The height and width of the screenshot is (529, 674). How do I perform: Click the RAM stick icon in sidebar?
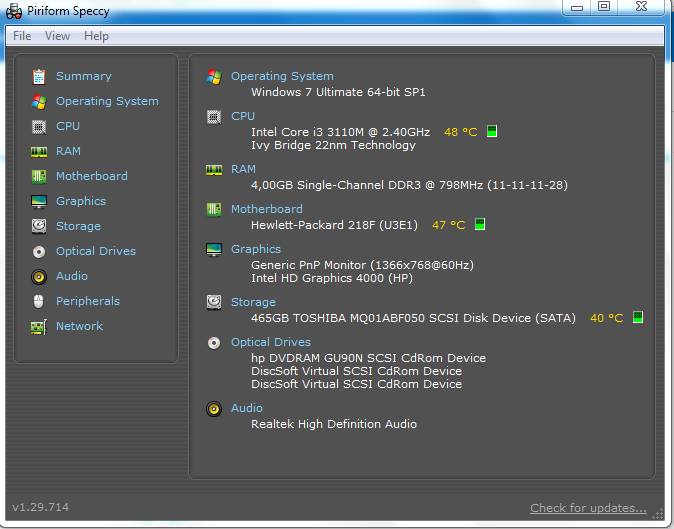[x=39, y=152]
